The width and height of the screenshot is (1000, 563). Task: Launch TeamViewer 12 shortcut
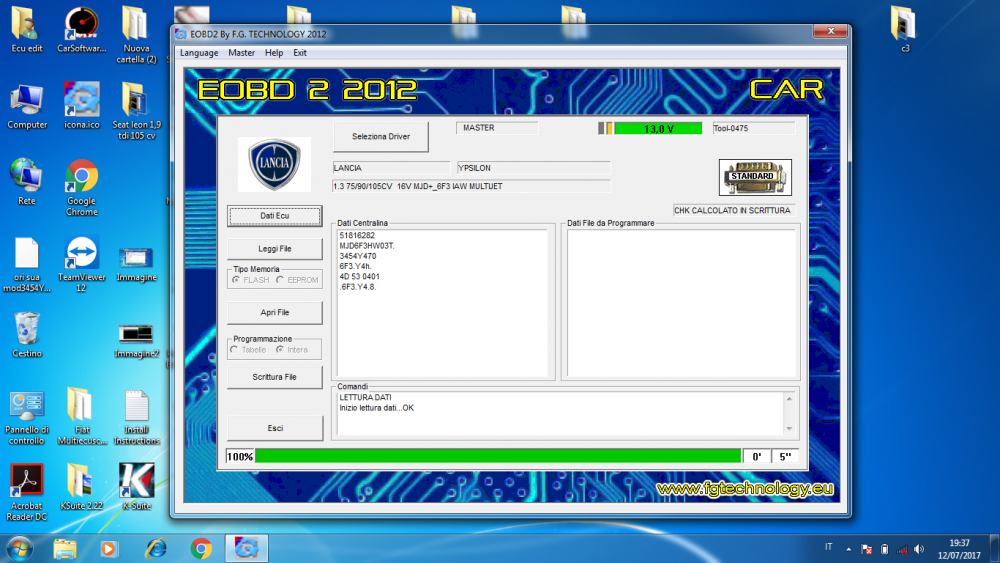(82, 265)
